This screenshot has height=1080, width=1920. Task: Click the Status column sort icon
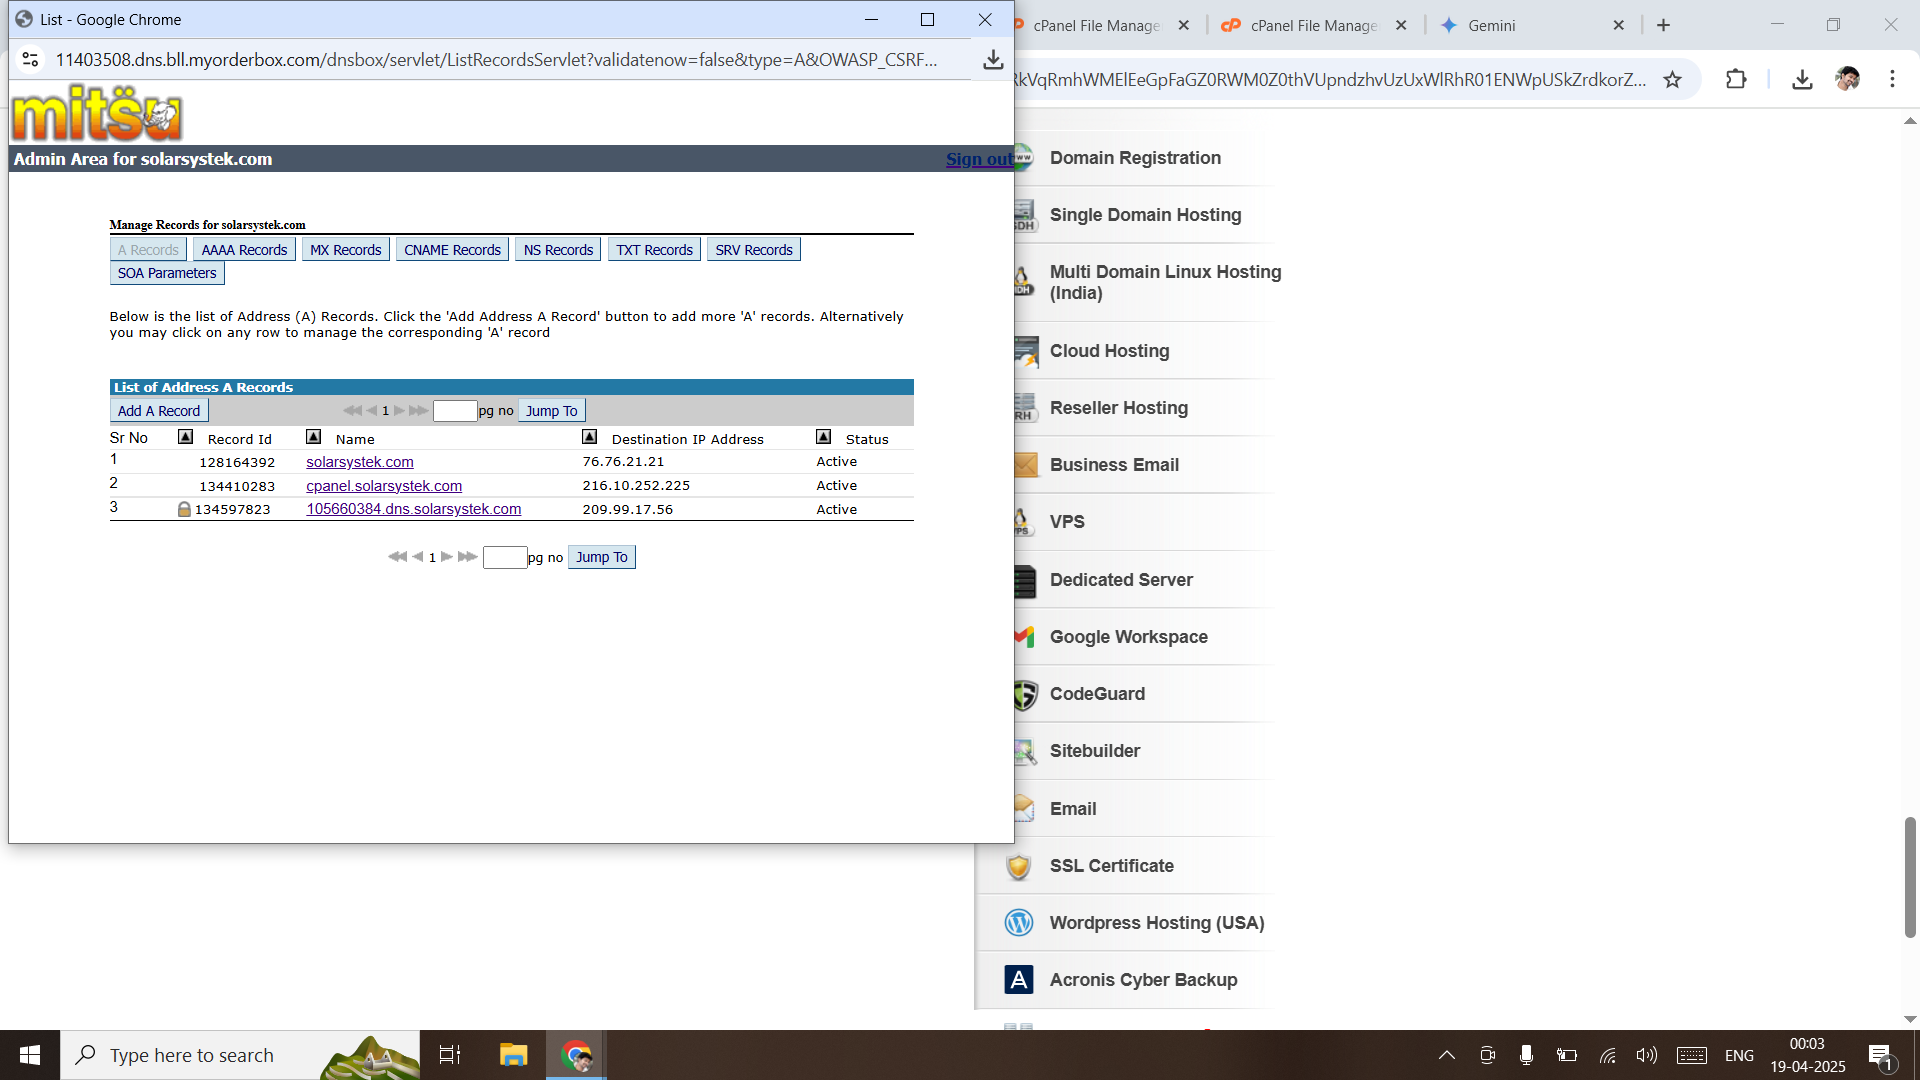pos(823,437)
